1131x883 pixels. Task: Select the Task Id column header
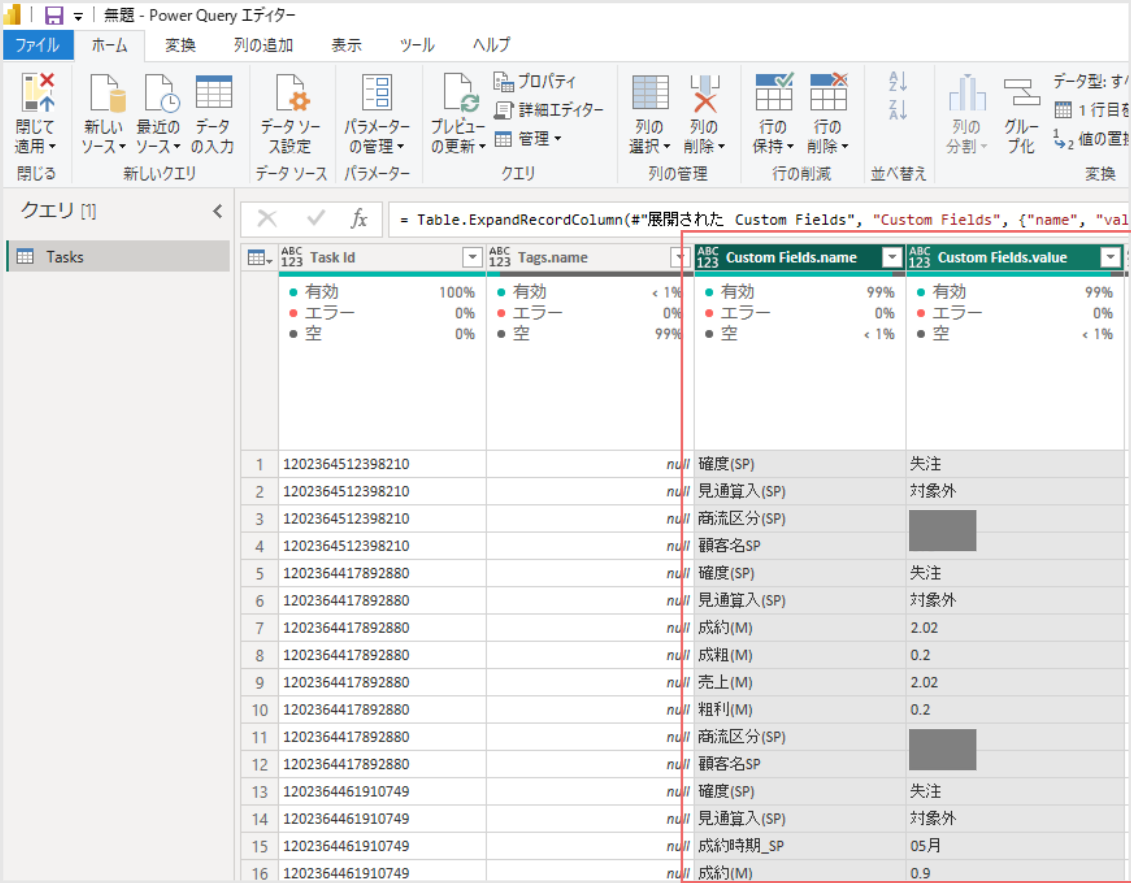point(382,258)
